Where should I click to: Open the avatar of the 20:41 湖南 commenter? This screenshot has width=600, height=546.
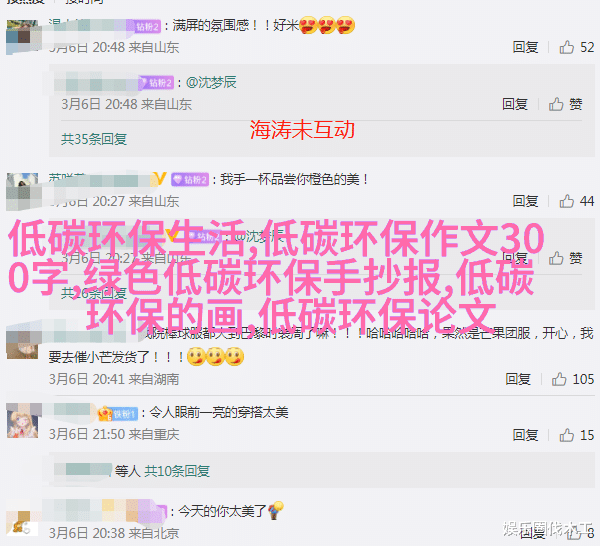pyautogui.click(x=23, y=343)
